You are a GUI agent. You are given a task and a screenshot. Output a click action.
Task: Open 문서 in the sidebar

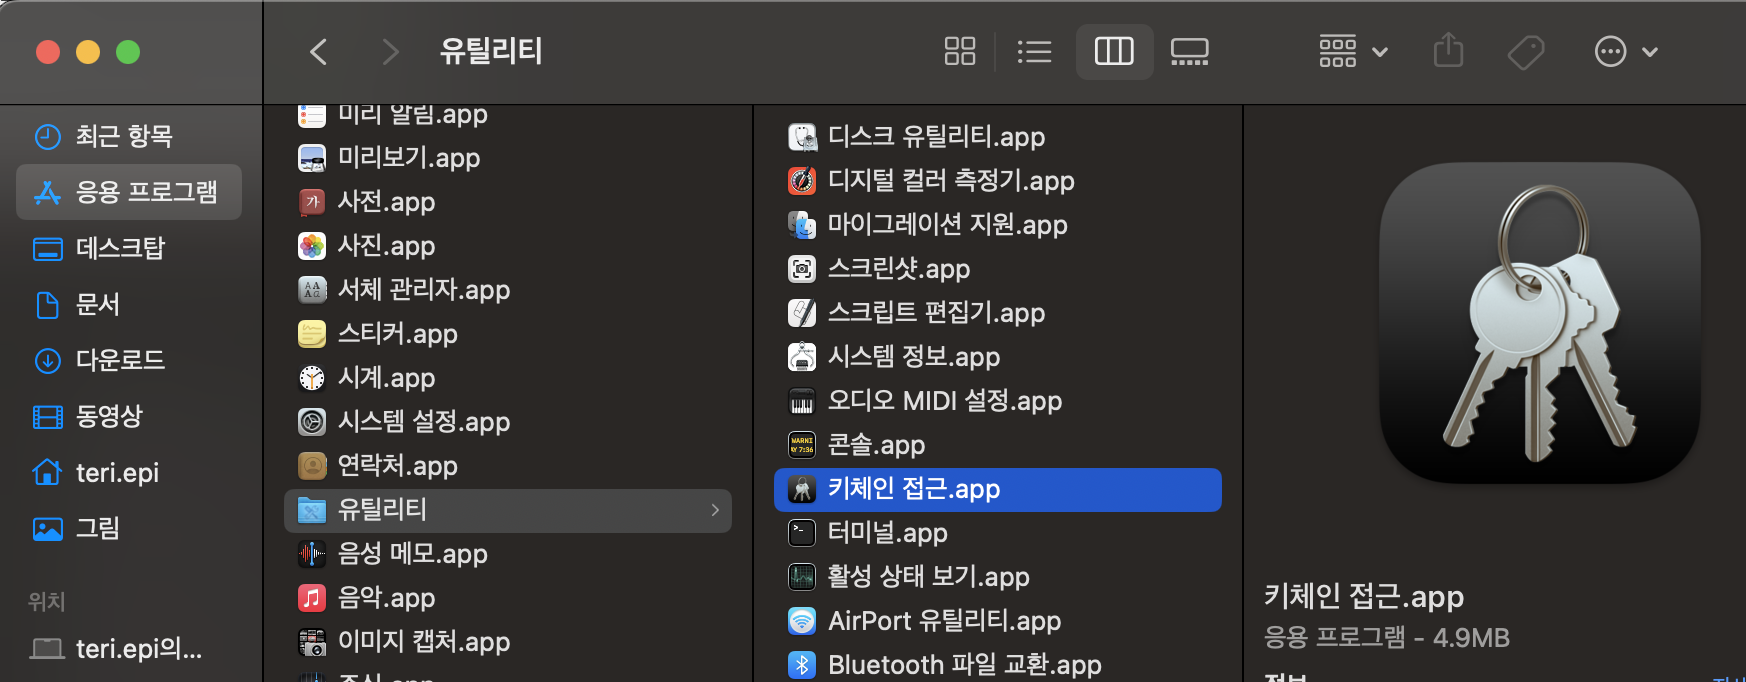[129, 304]
